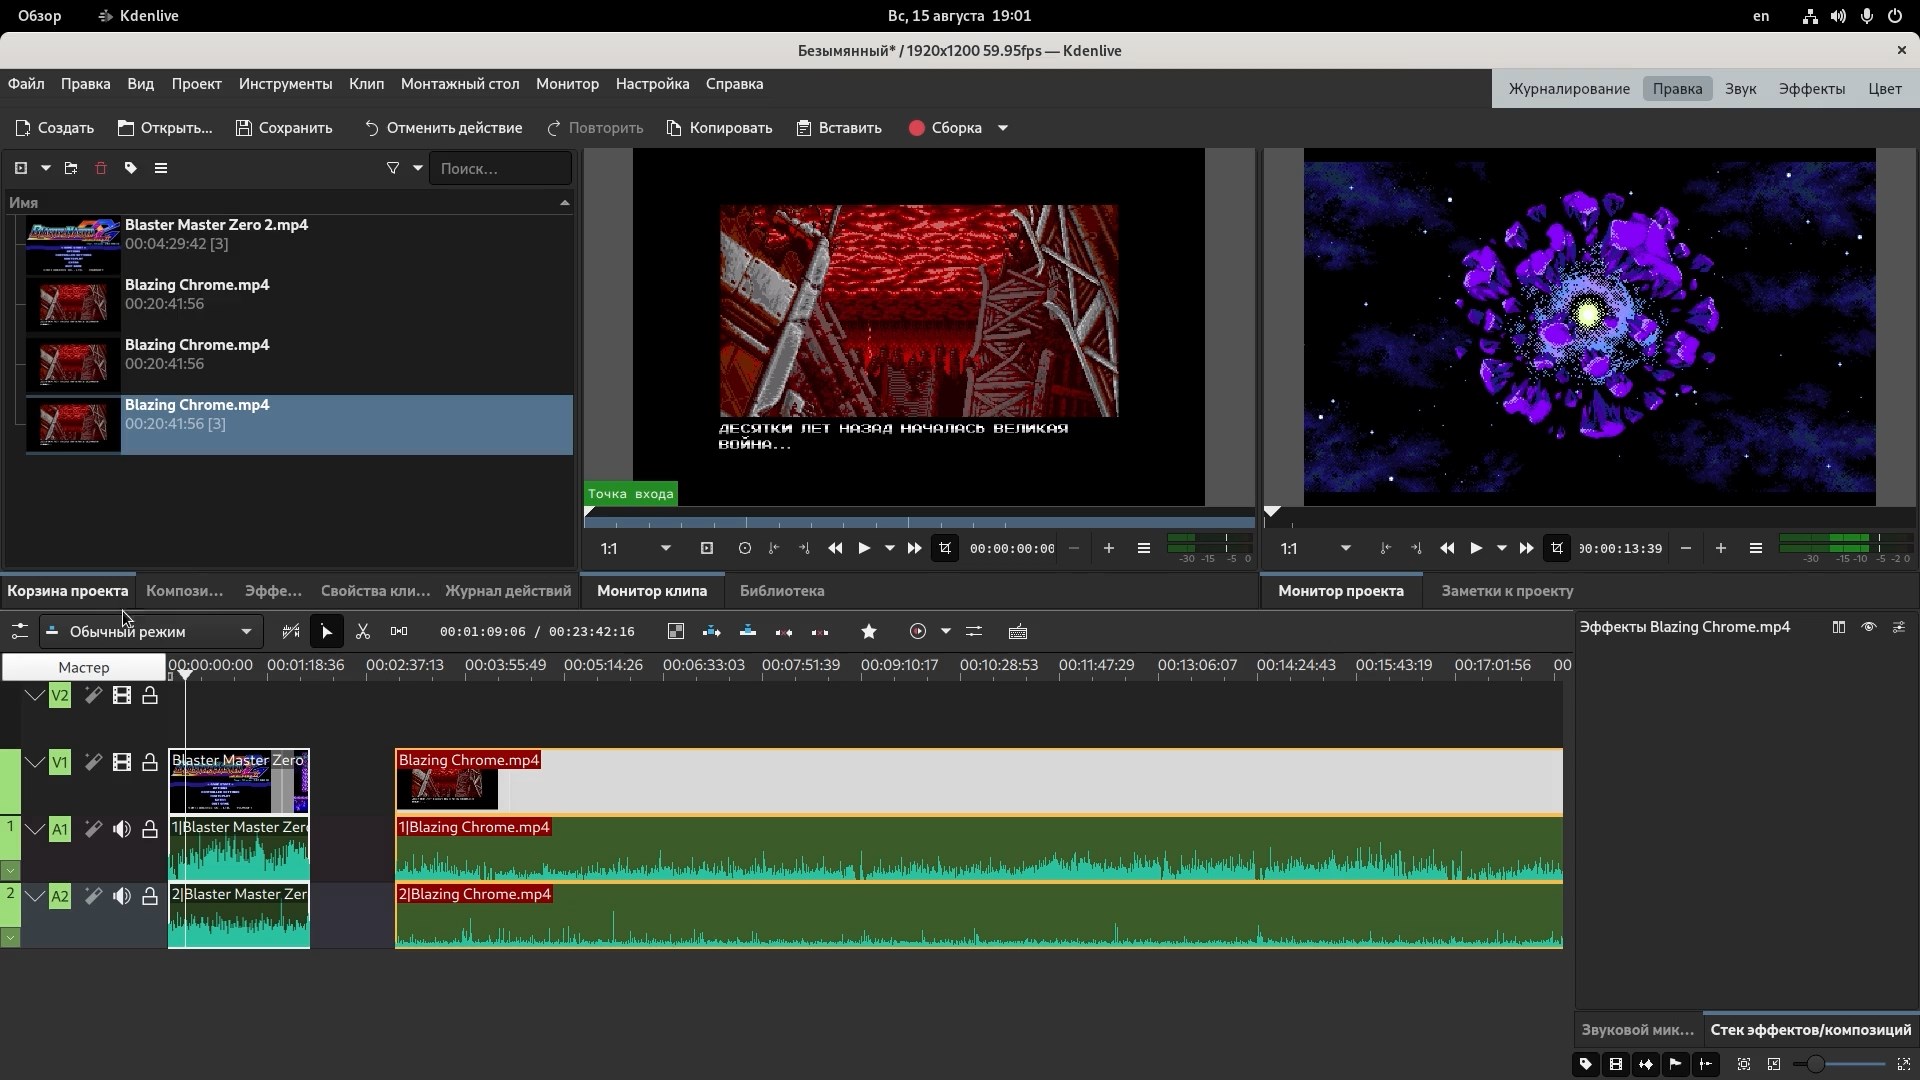Mute audio track A1
Viewport: 1920px width, 1080px height.
122,830
